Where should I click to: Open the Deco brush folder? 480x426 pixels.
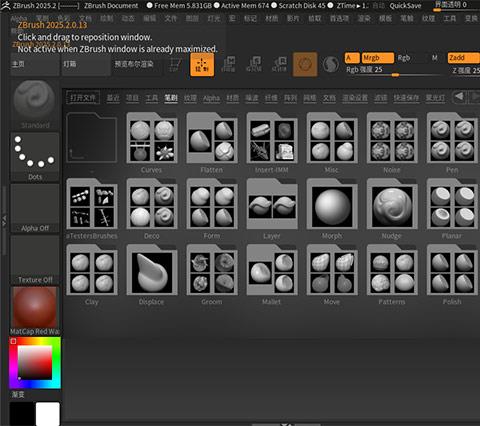[152, 204]
